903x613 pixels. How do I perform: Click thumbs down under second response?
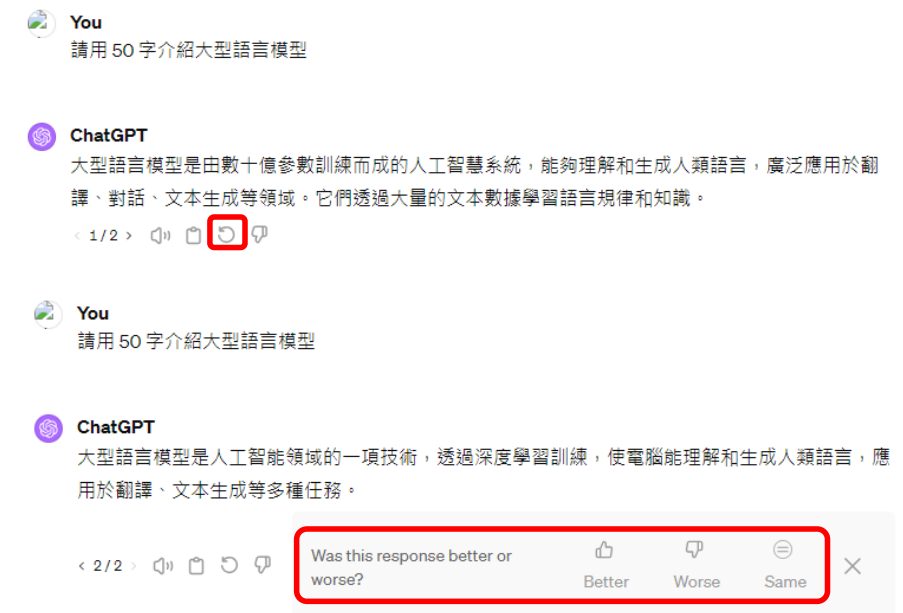263,565
